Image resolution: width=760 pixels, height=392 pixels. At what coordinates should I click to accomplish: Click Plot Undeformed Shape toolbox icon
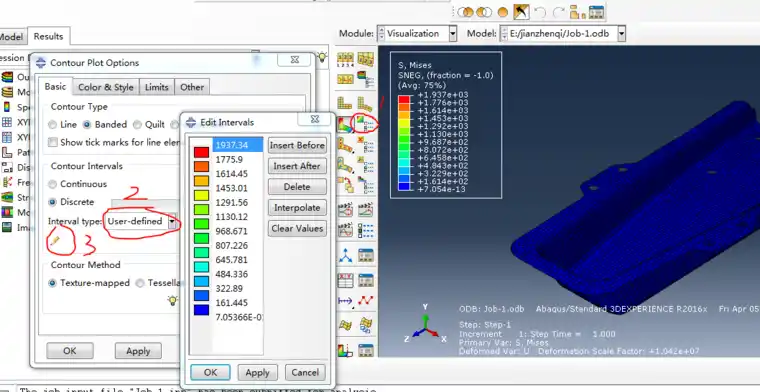(x=345, y=103)
